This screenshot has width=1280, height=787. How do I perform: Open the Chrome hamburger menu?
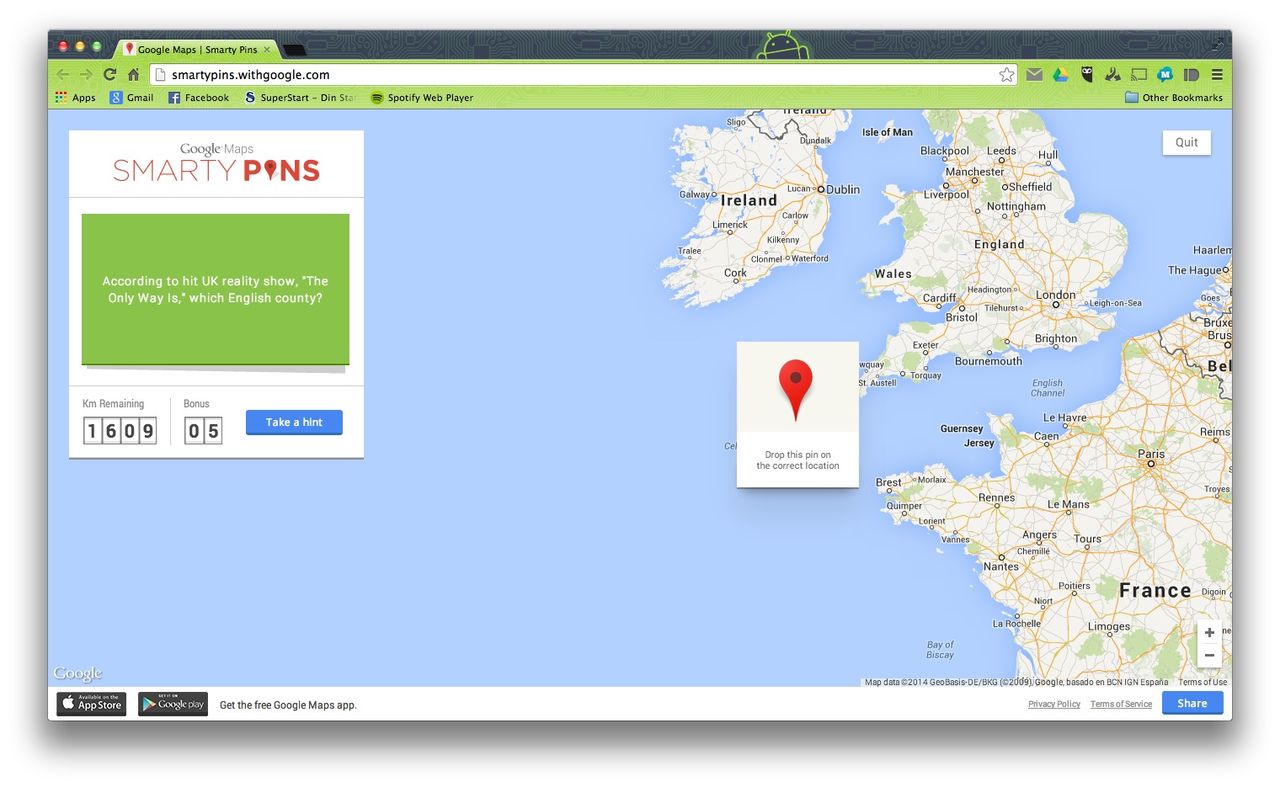[x=1217, y=75]
